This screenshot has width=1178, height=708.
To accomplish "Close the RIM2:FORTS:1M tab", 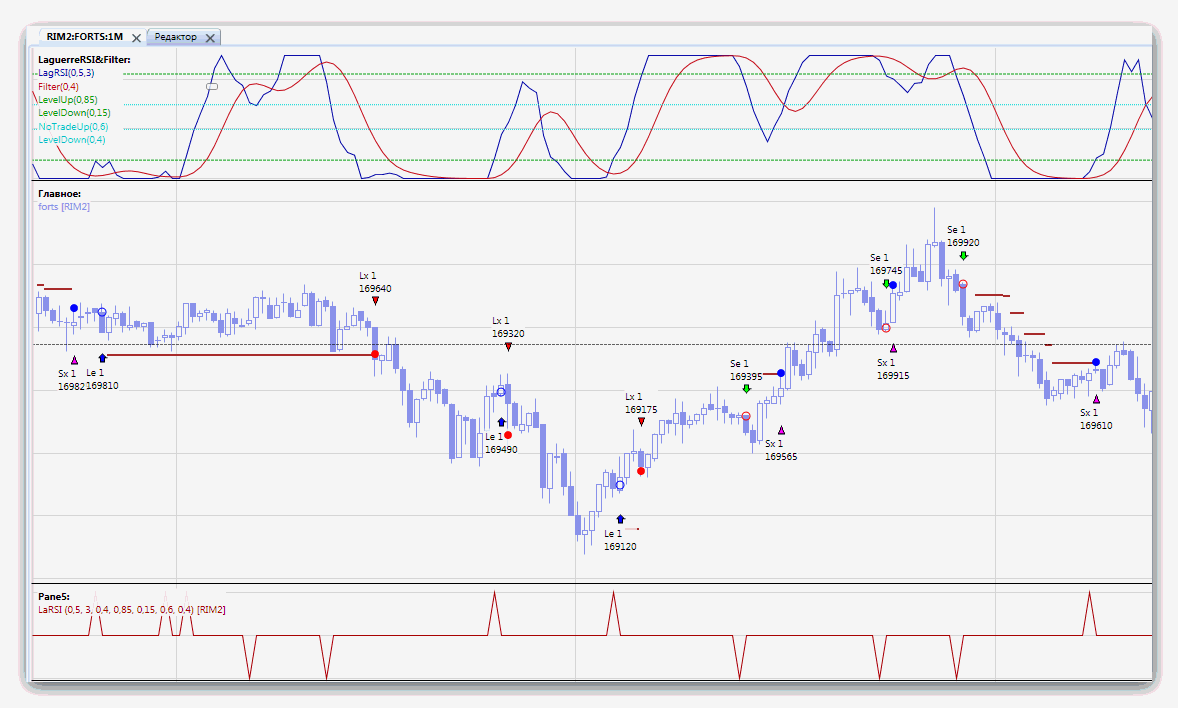I will 136,38.
